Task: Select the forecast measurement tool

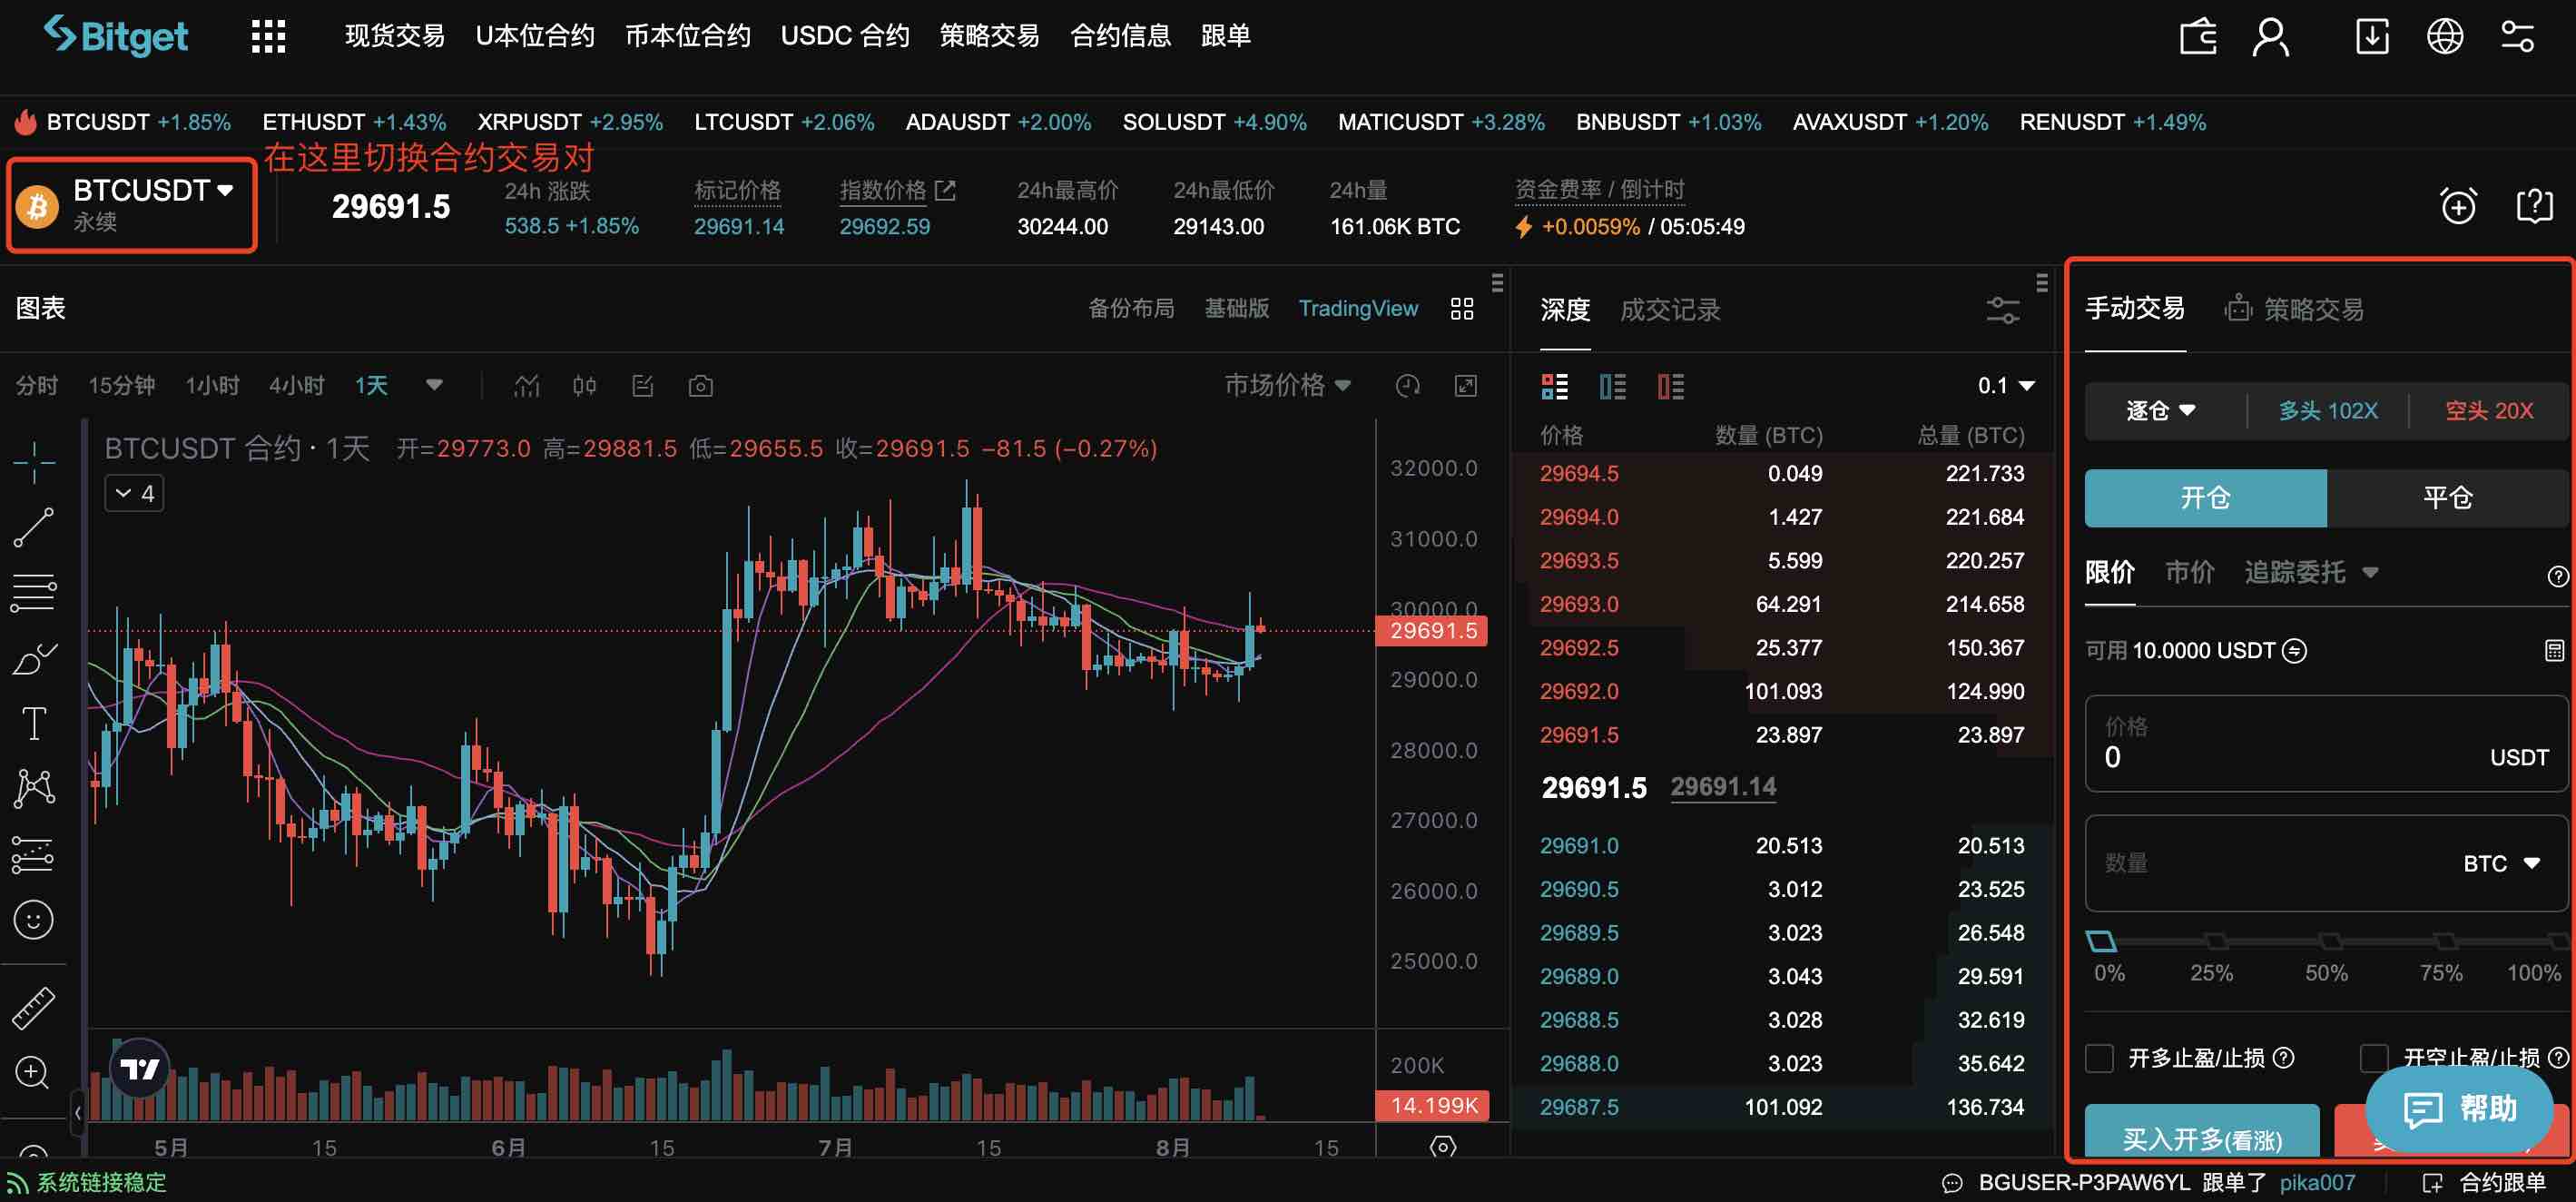Action: click(x=32, y=854)
